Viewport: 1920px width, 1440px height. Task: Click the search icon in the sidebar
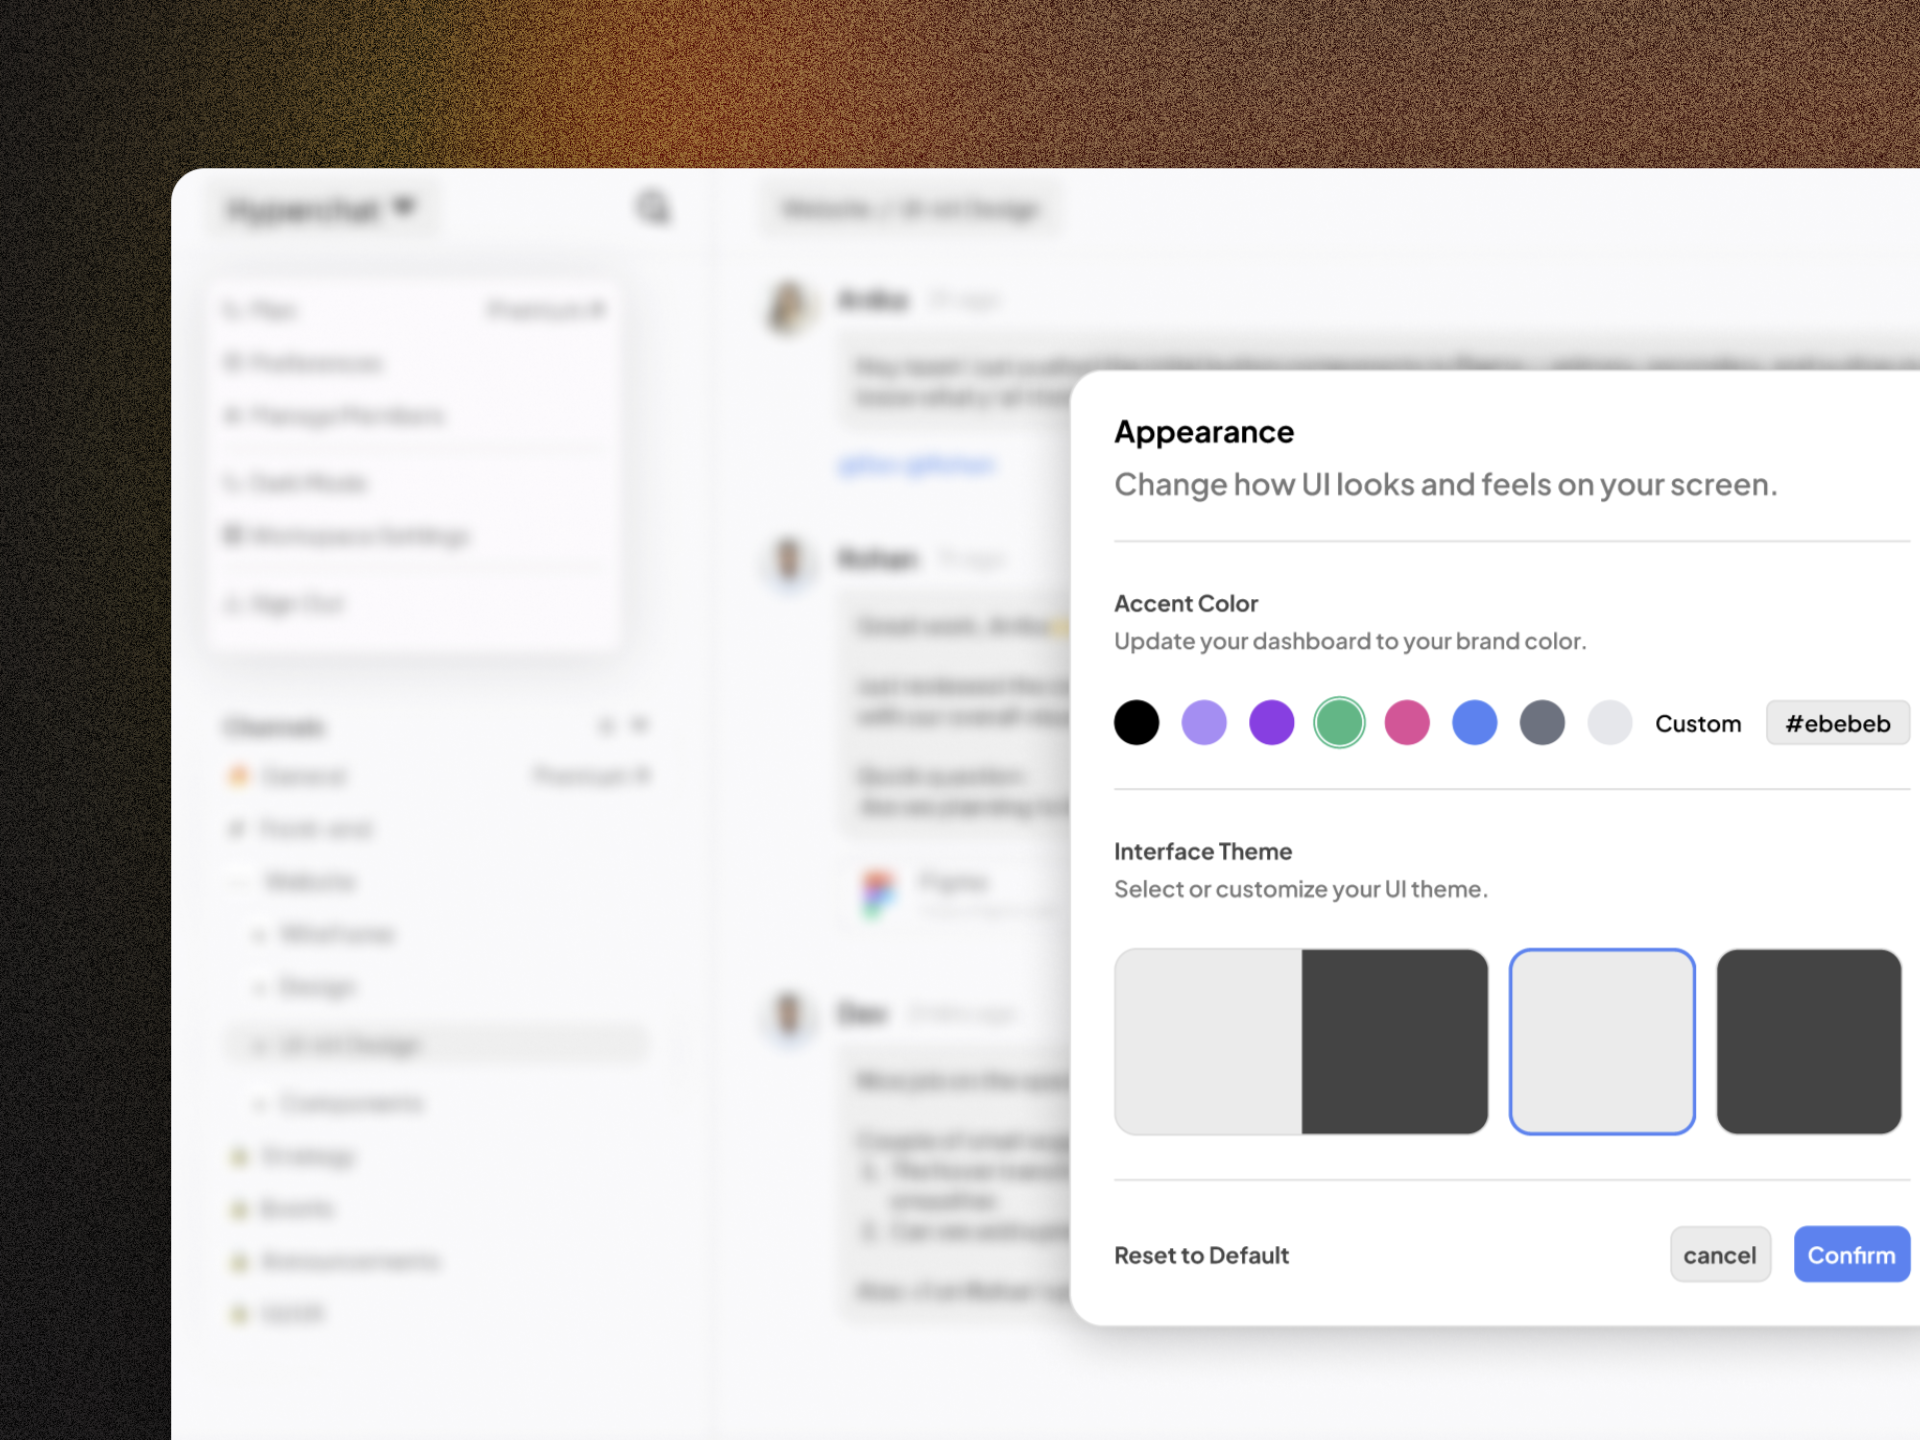pyautogui.click(x=652, y=207)
